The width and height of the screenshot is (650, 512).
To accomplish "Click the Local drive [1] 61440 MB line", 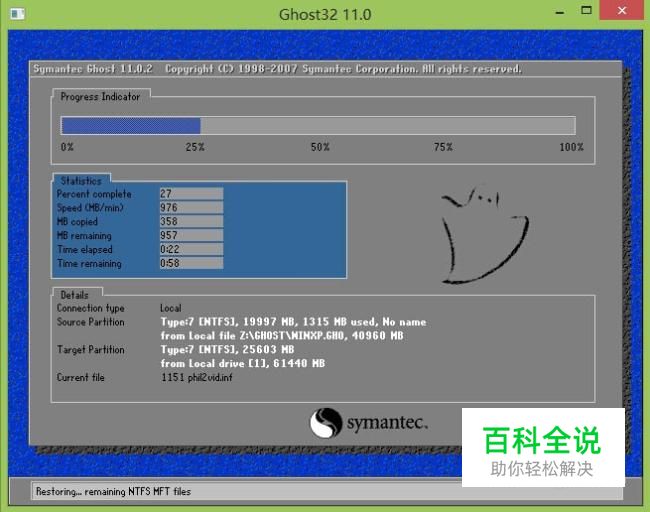I will click(x=243, y=363).
